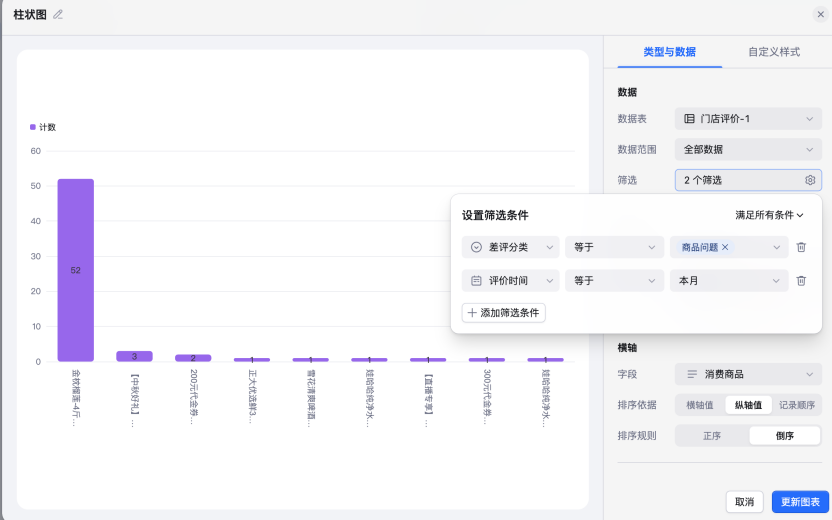
Task: Open the 门店评价-1 data table dropdown
Action: coord(748,119)
